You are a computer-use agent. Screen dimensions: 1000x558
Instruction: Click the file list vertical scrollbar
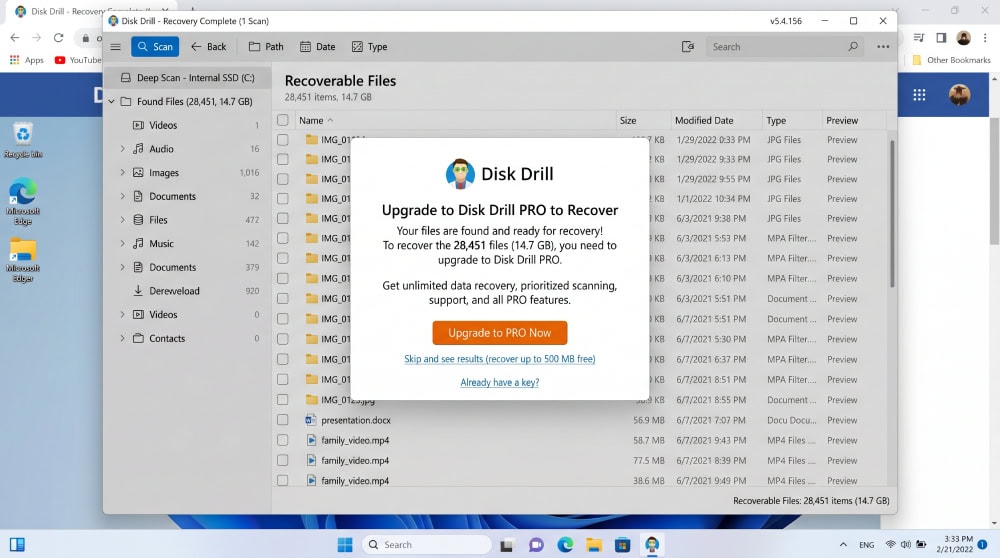coord(892,214)
